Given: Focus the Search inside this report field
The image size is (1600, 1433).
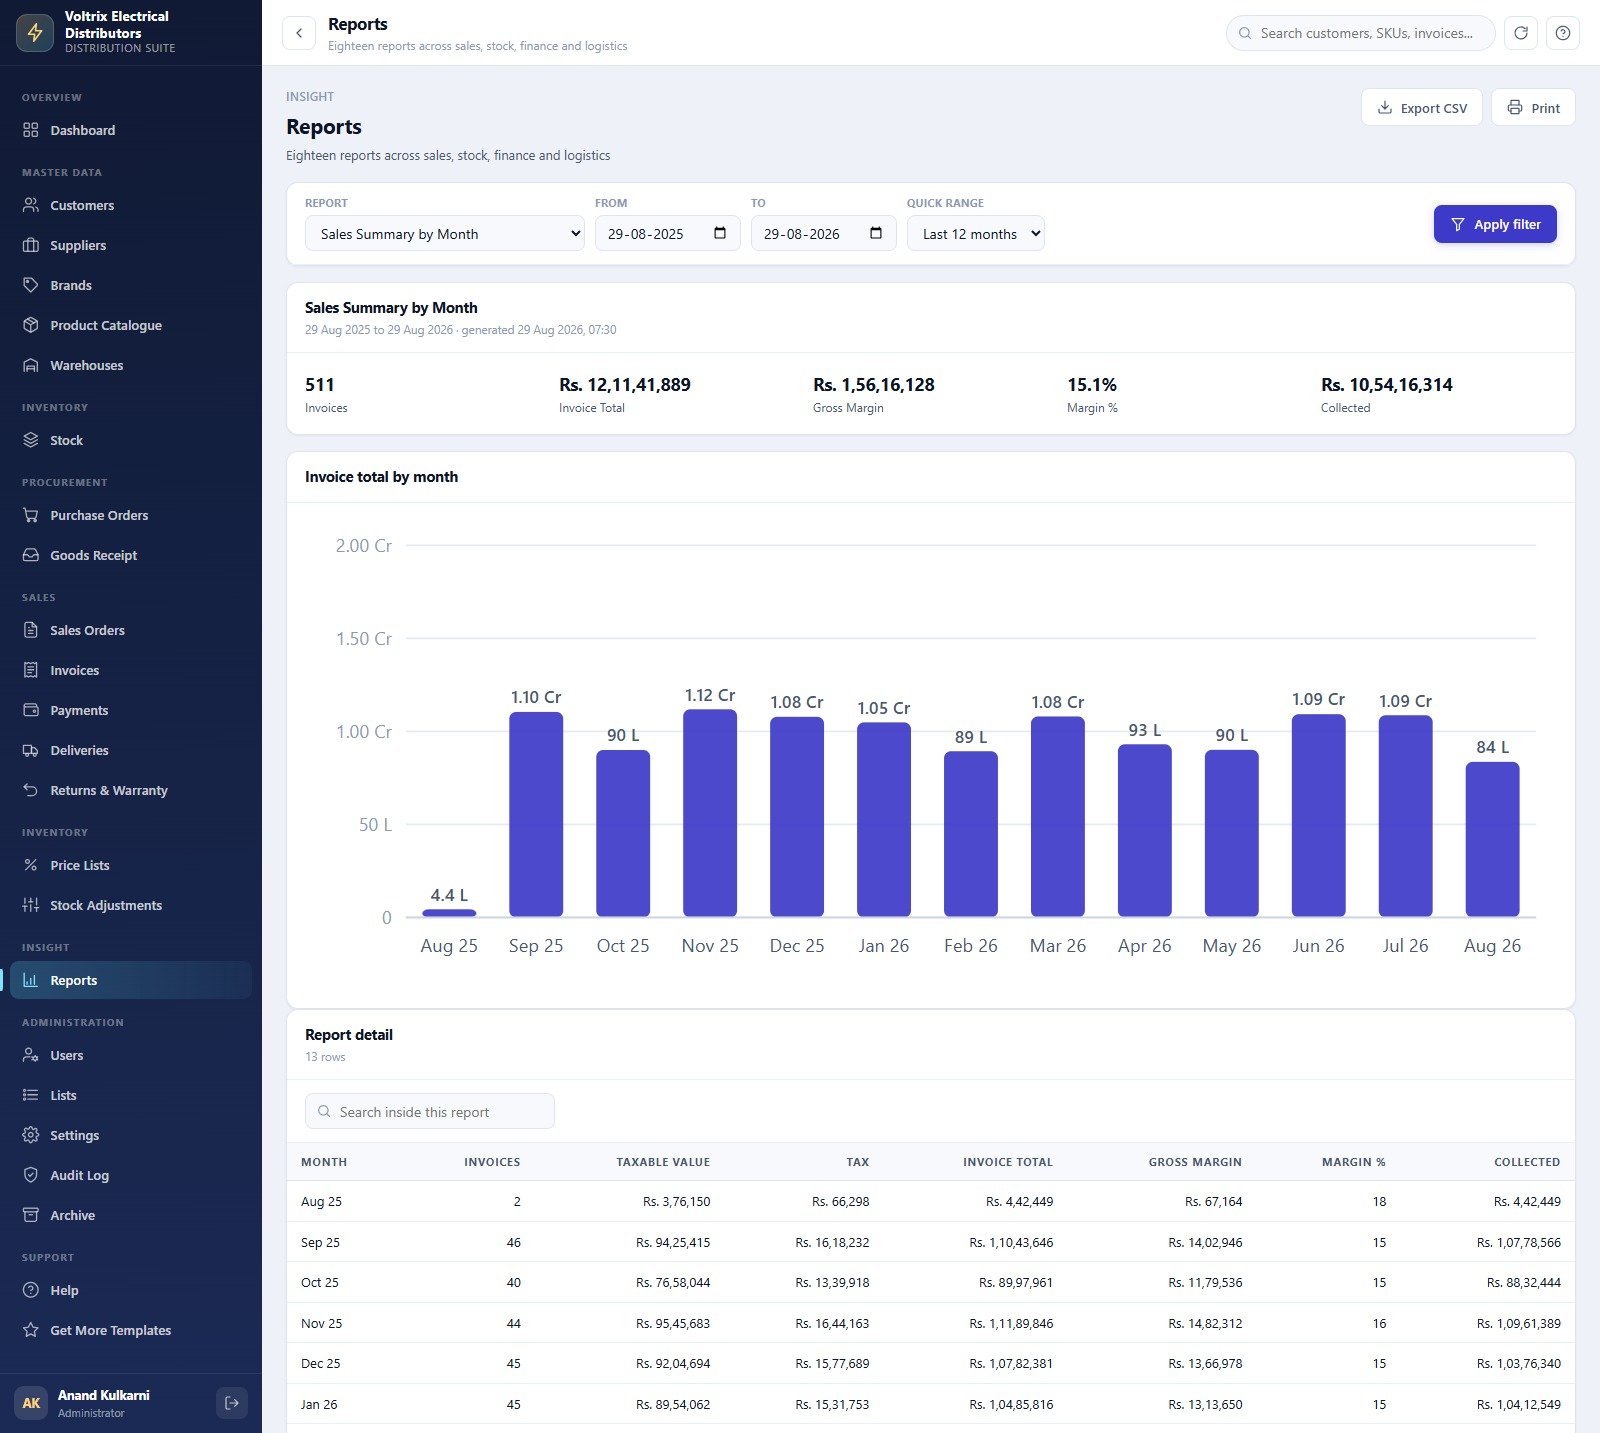Looking at the screenshot, I should pos(430,1111).
